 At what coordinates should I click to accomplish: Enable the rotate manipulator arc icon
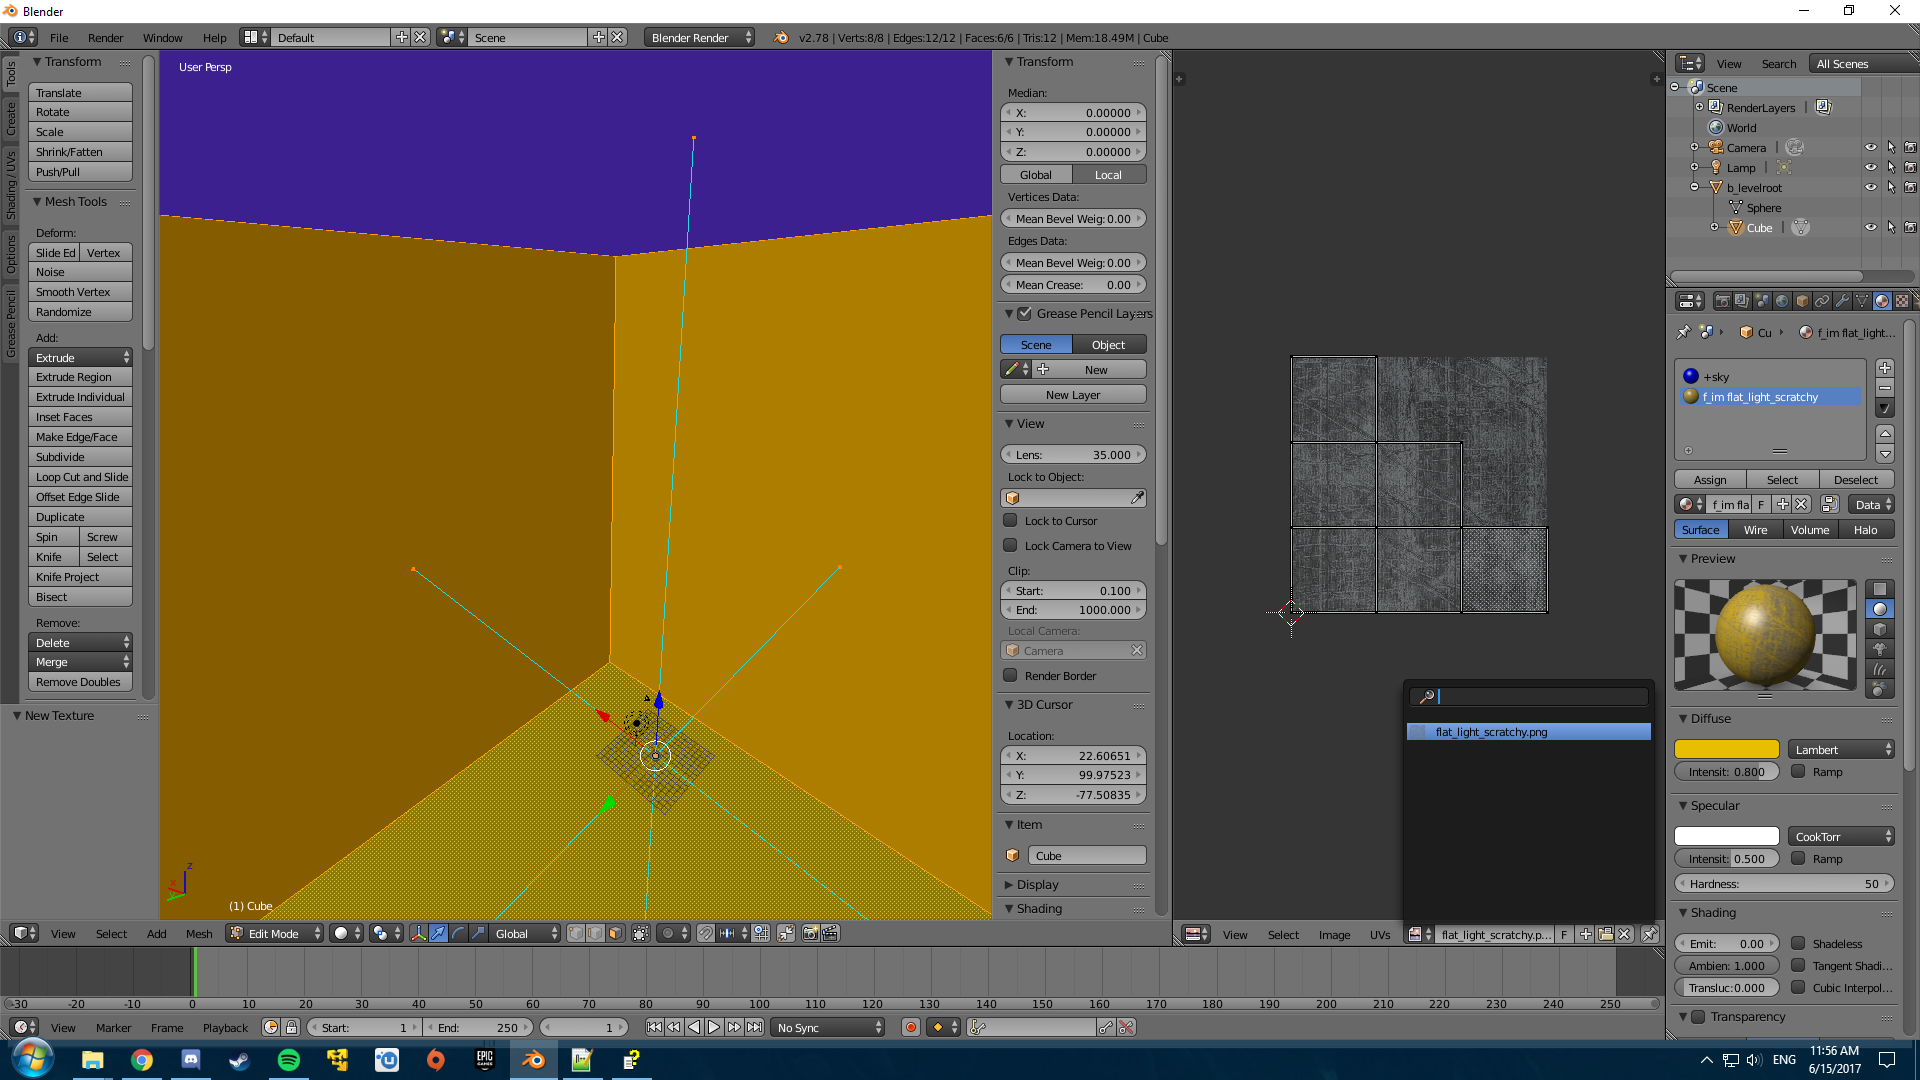(x=458, y=933)
